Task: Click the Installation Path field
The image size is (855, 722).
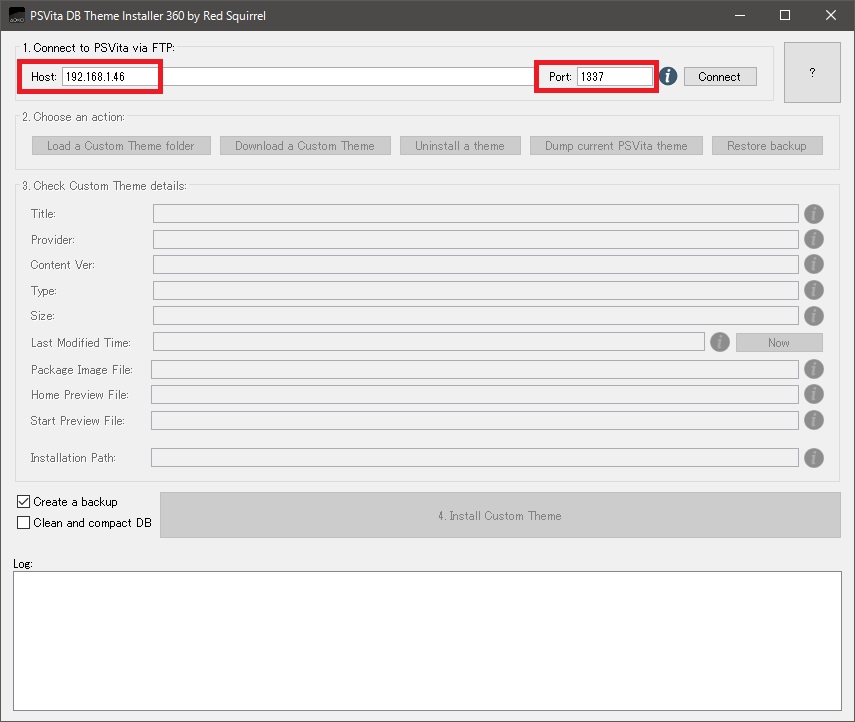Action: click(474, 458)
